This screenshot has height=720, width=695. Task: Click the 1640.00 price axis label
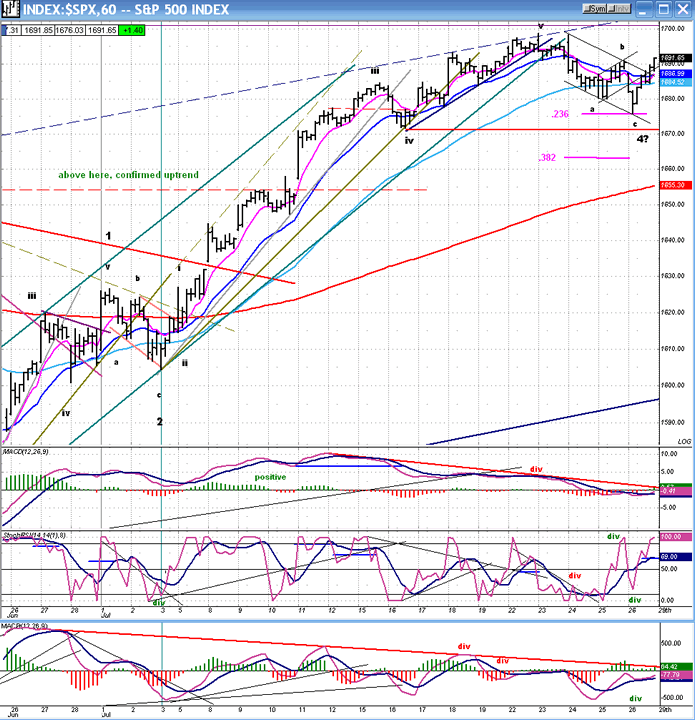point(673,240)
